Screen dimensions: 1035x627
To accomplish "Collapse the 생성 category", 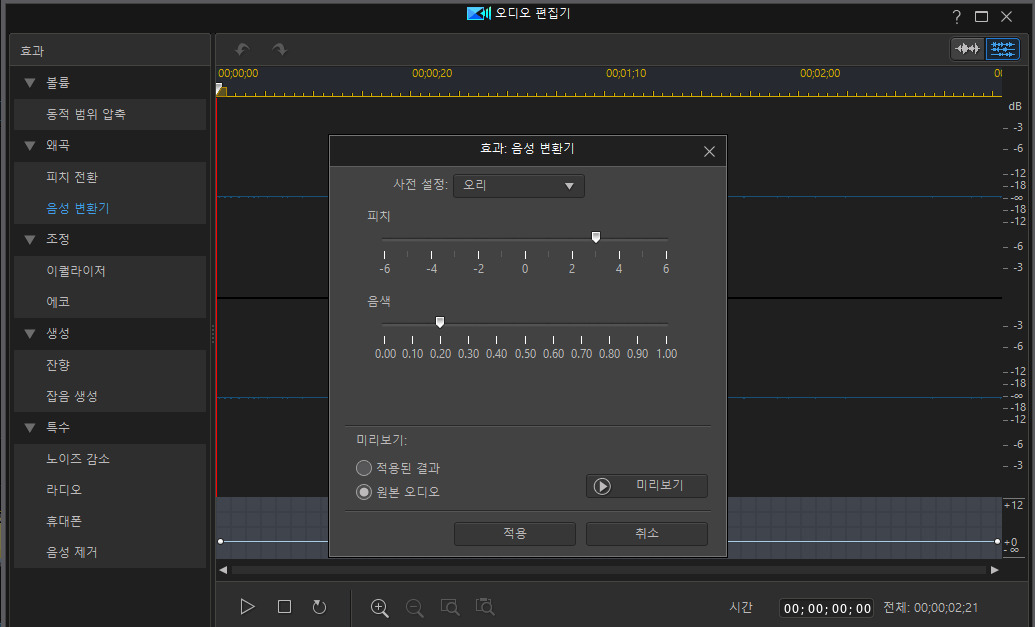I will pyautogui.click(x=30, y=333).
